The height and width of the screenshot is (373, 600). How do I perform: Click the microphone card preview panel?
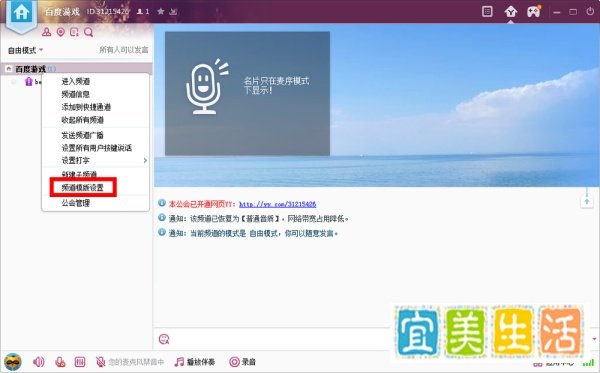click(247, 93)
